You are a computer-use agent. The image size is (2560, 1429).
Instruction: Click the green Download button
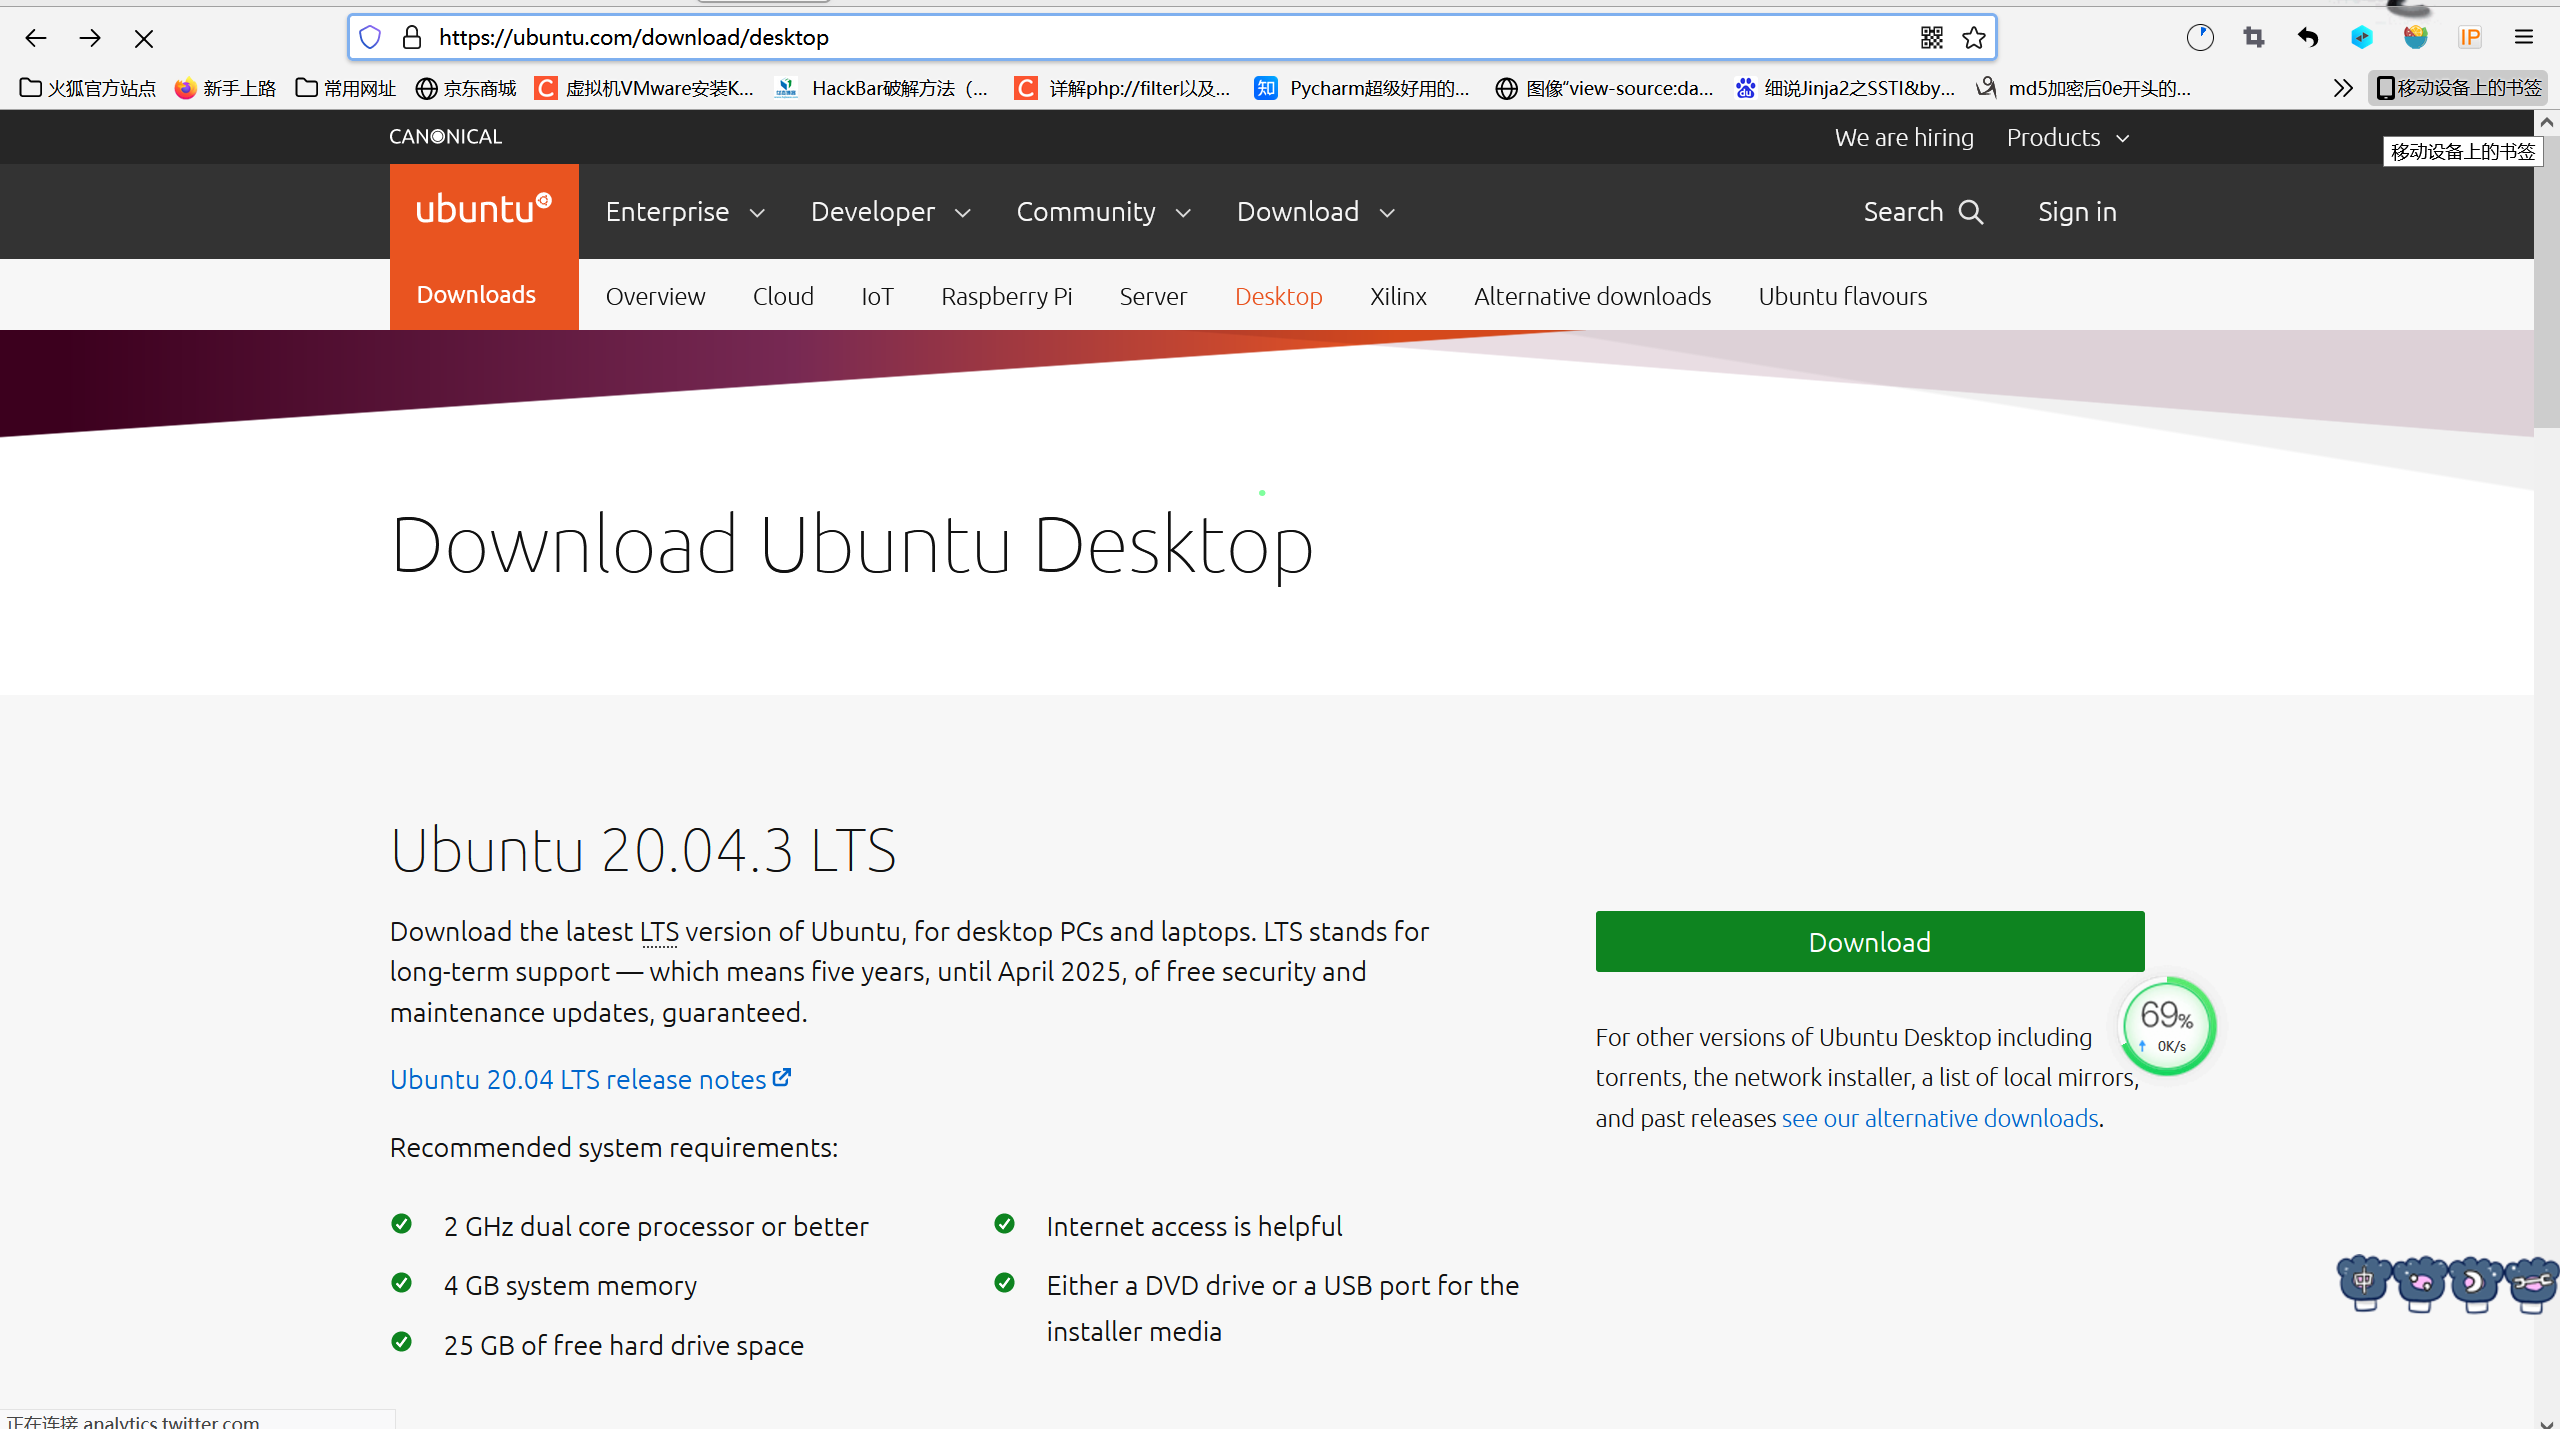point(1868,941)
